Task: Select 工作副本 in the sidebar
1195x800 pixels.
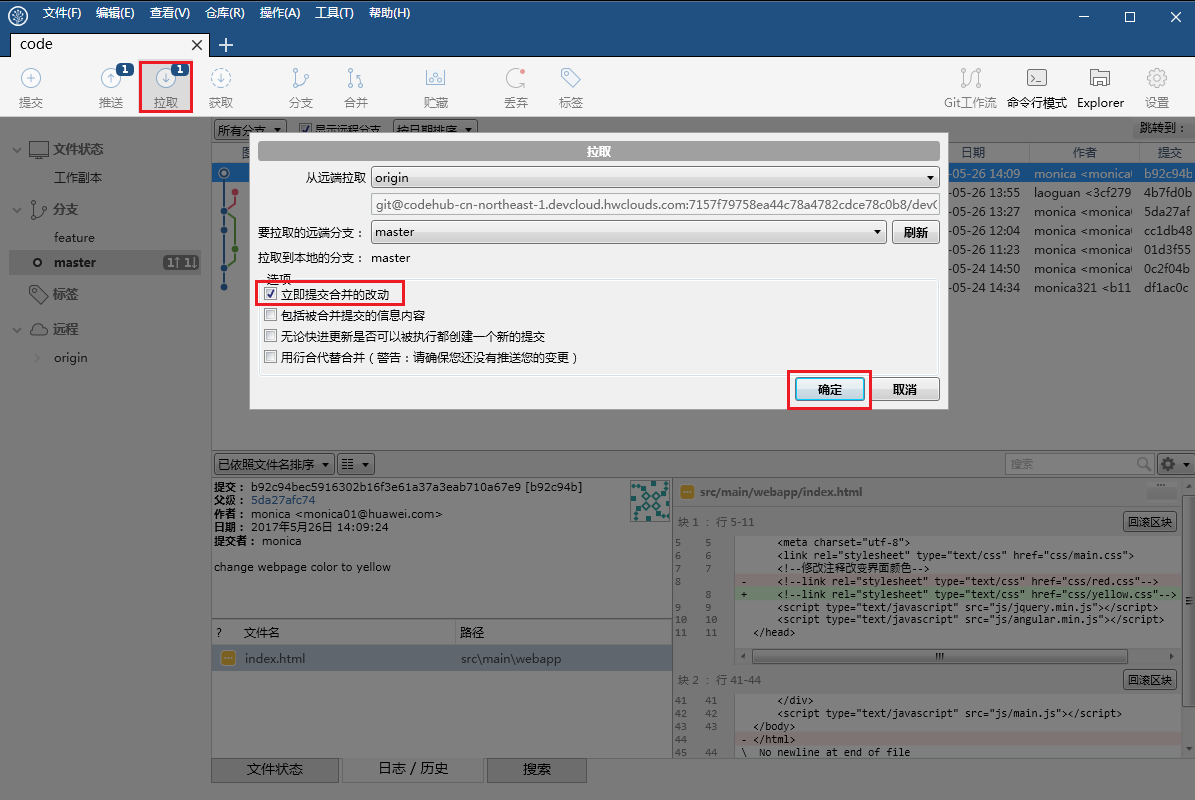Action: pyautogui.click(x=78, y=178)
